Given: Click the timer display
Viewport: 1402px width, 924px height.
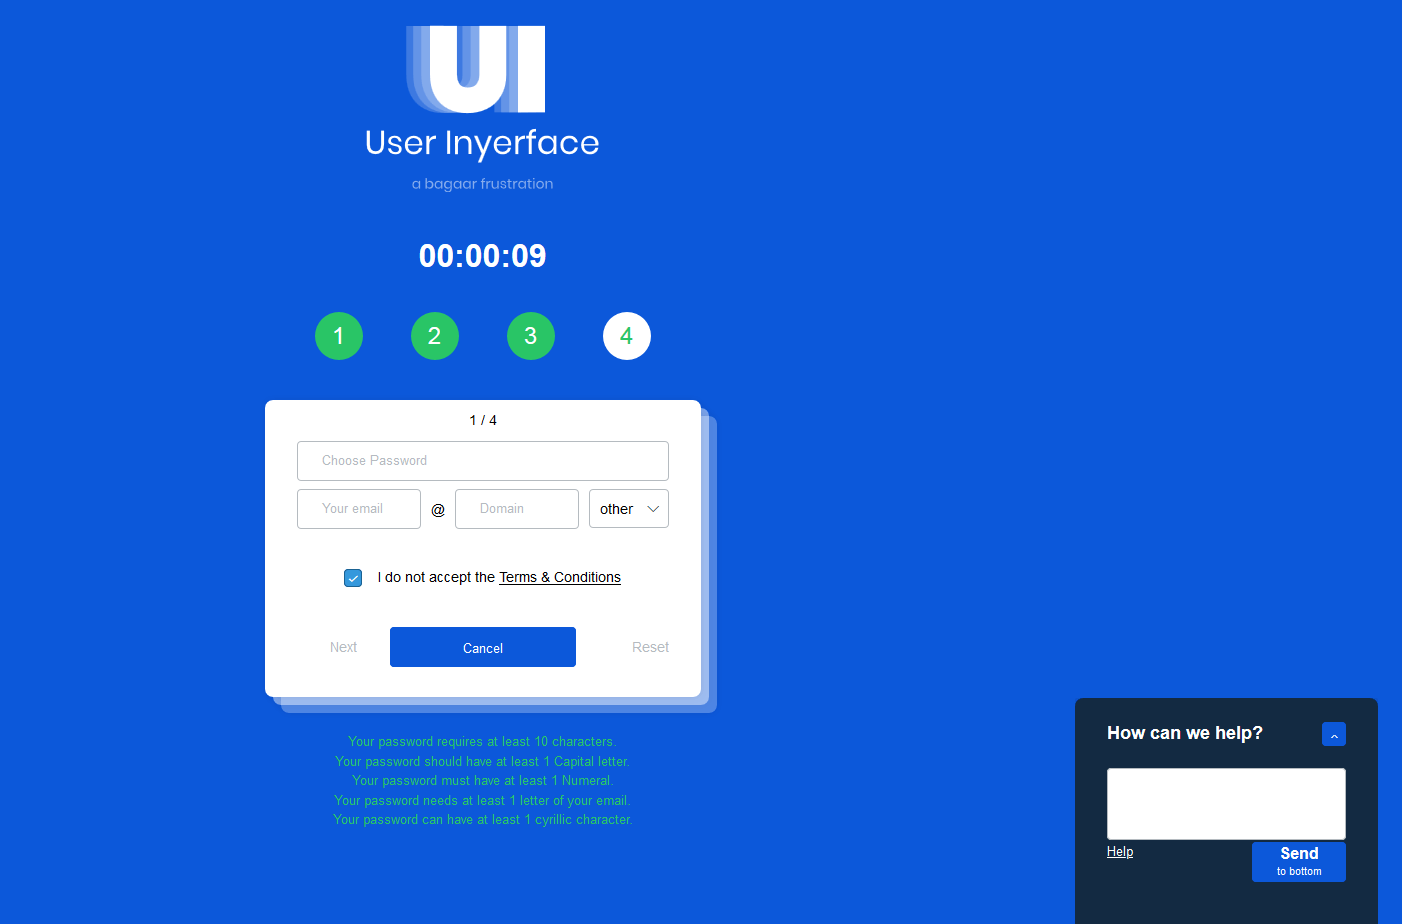Looking at the screenshot, I should [482, 255].
